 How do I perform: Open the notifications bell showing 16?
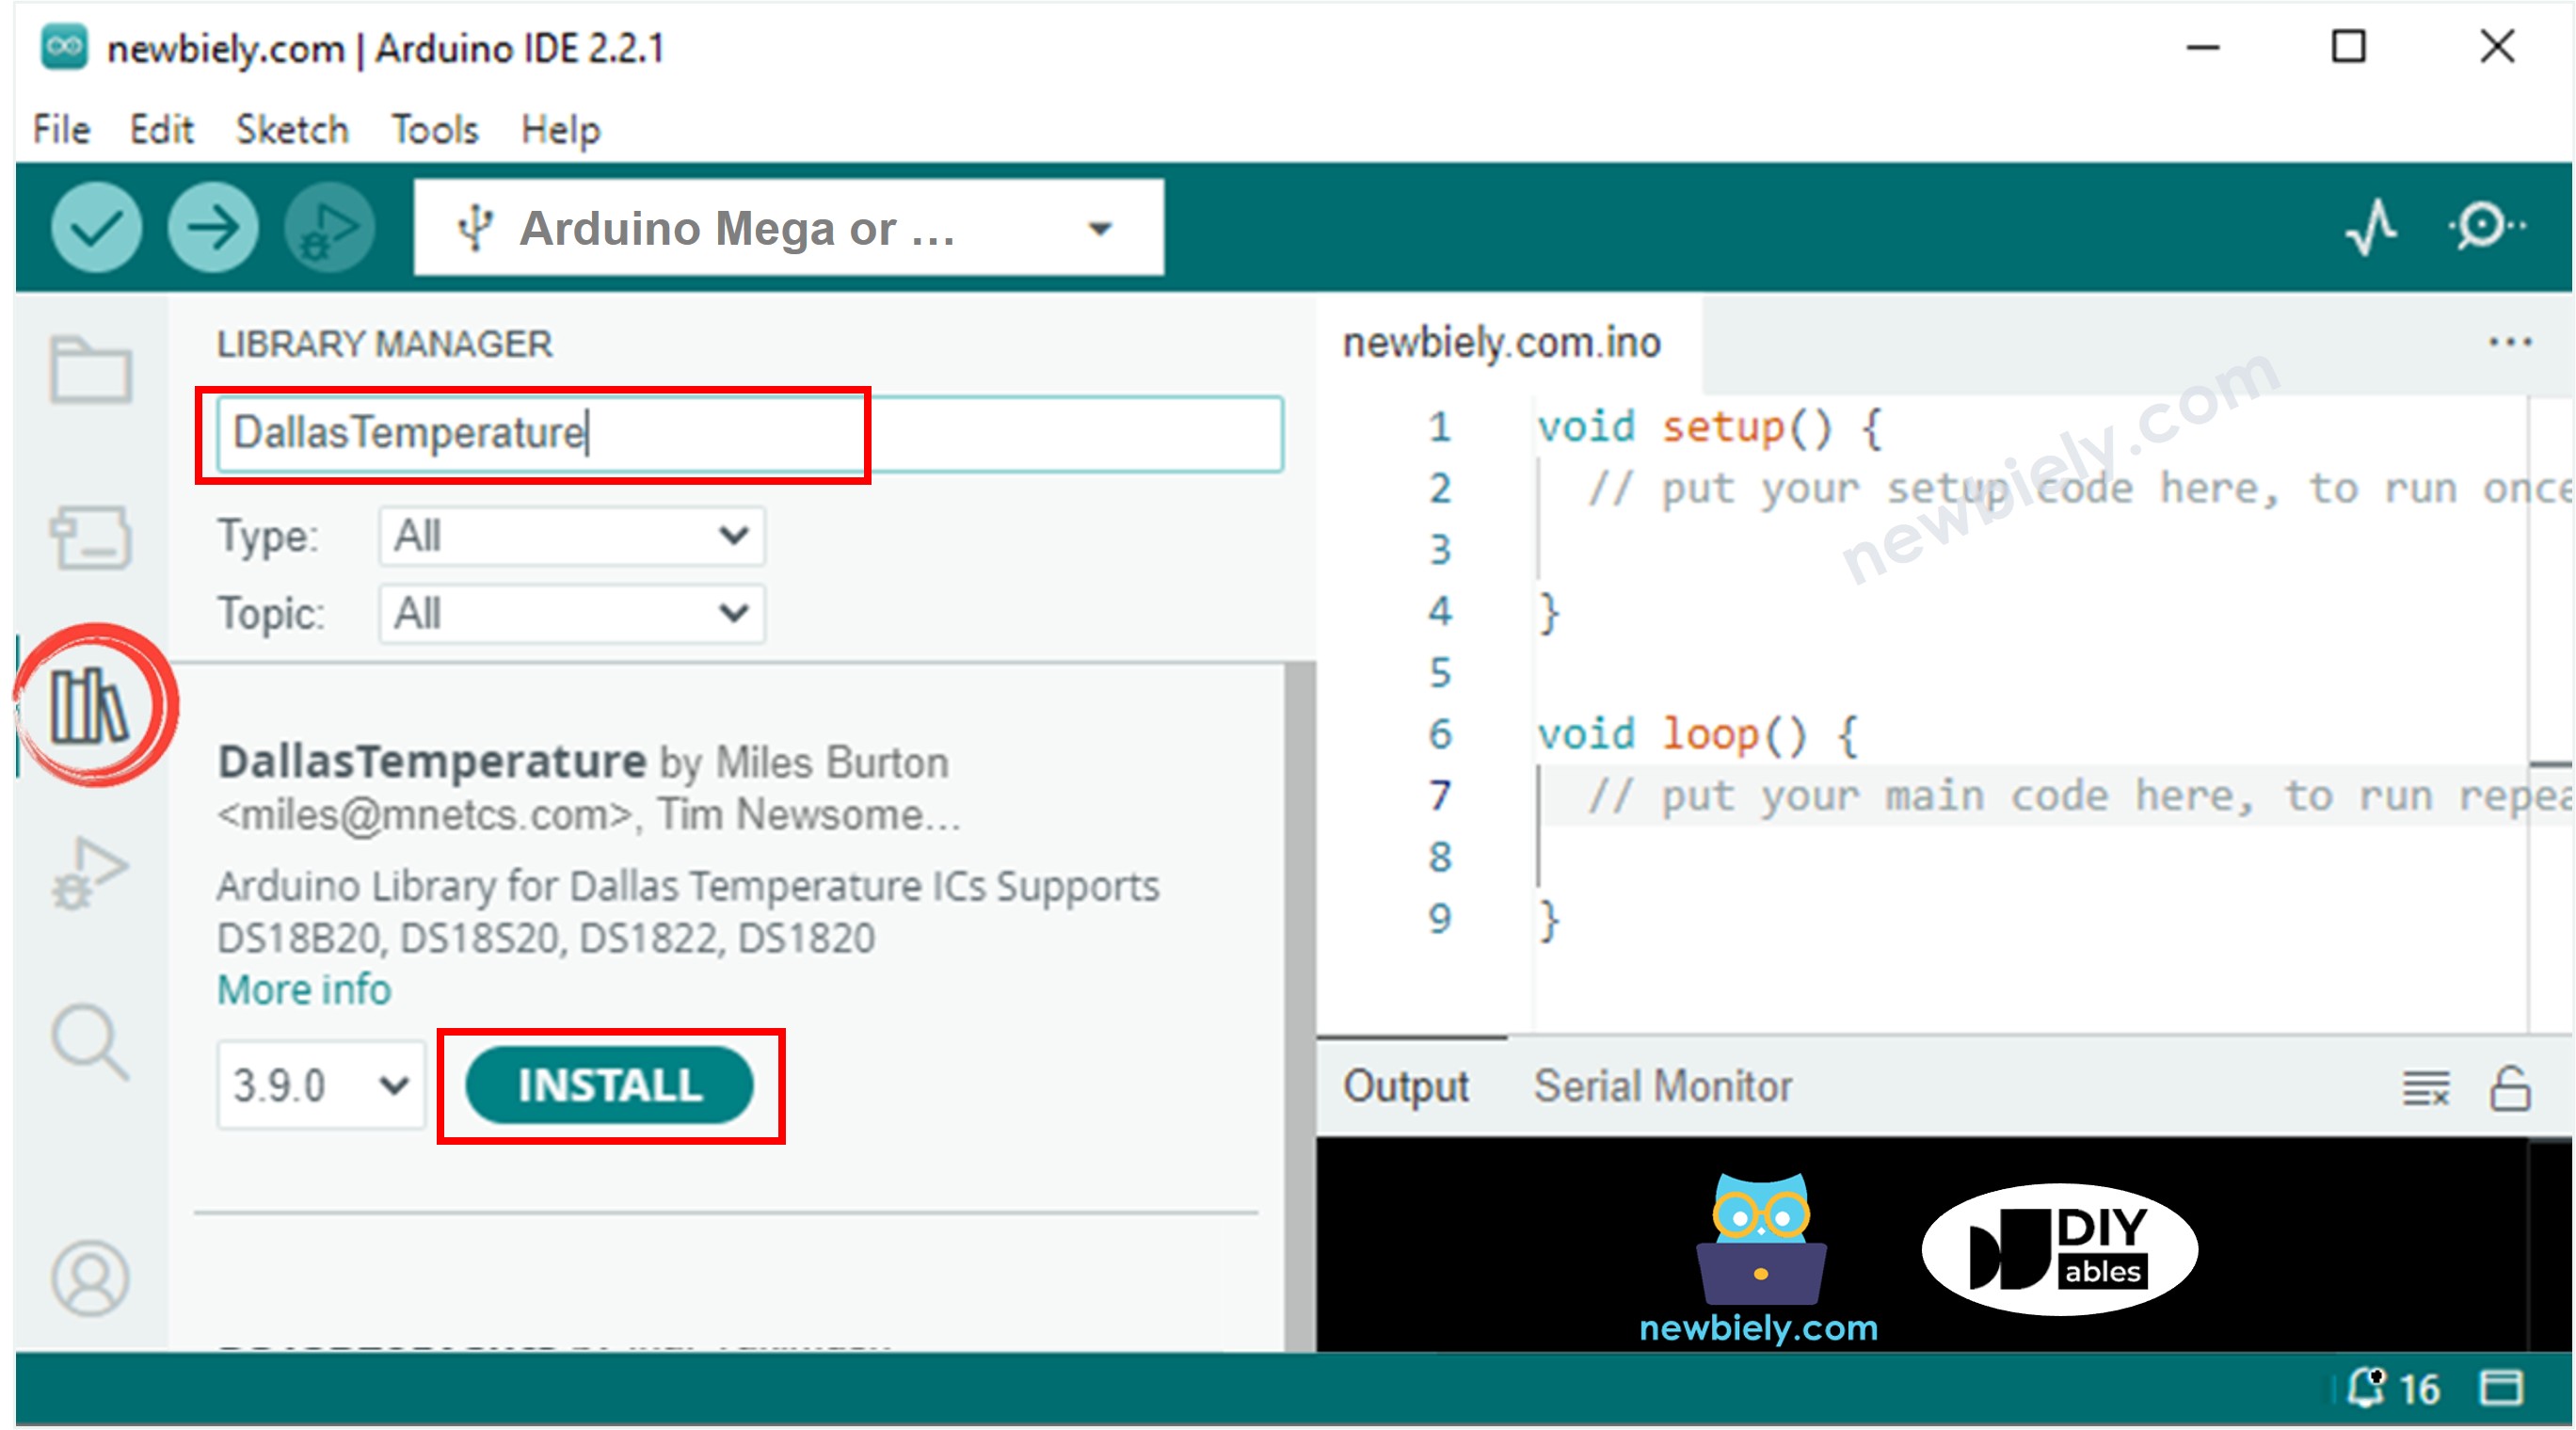pos(2368,1388)
